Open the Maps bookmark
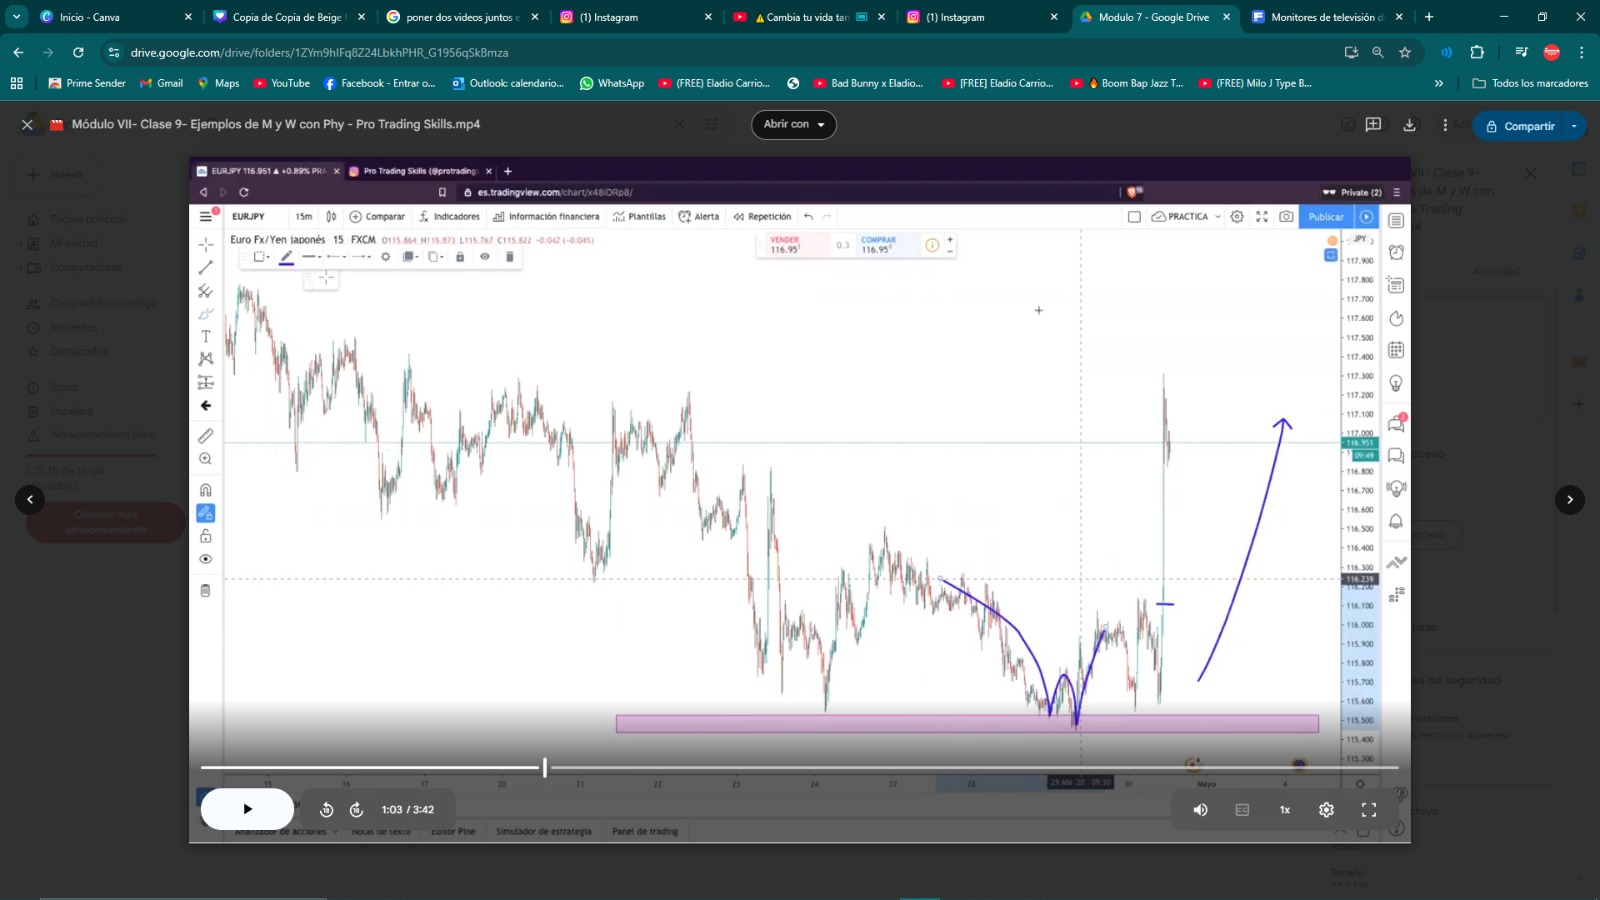Viewport: 1600px width, 900px height. point(218,83)
